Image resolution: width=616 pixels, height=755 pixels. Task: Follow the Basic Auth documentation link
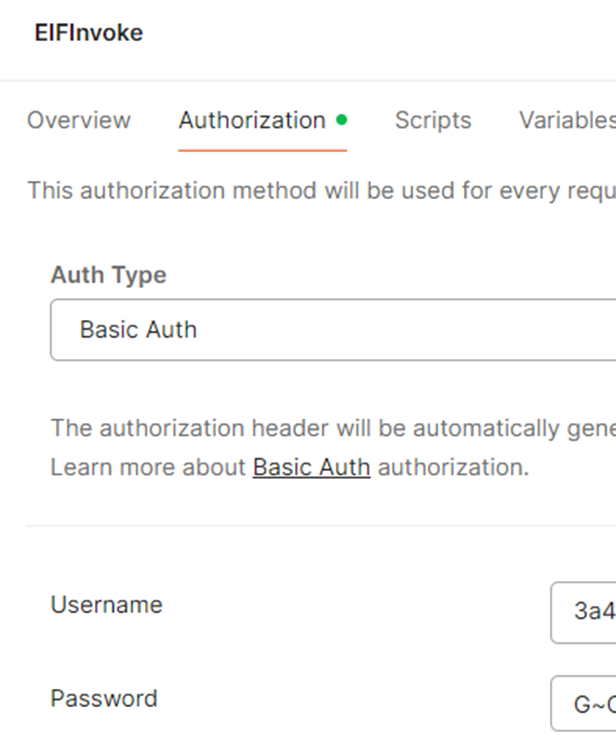pos(312,467)
